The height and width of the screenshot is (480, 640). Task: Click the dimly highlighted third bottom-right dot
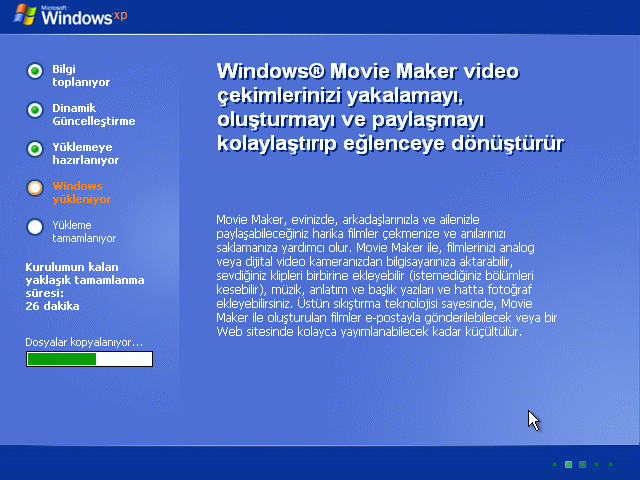click(x=582, y=465)
